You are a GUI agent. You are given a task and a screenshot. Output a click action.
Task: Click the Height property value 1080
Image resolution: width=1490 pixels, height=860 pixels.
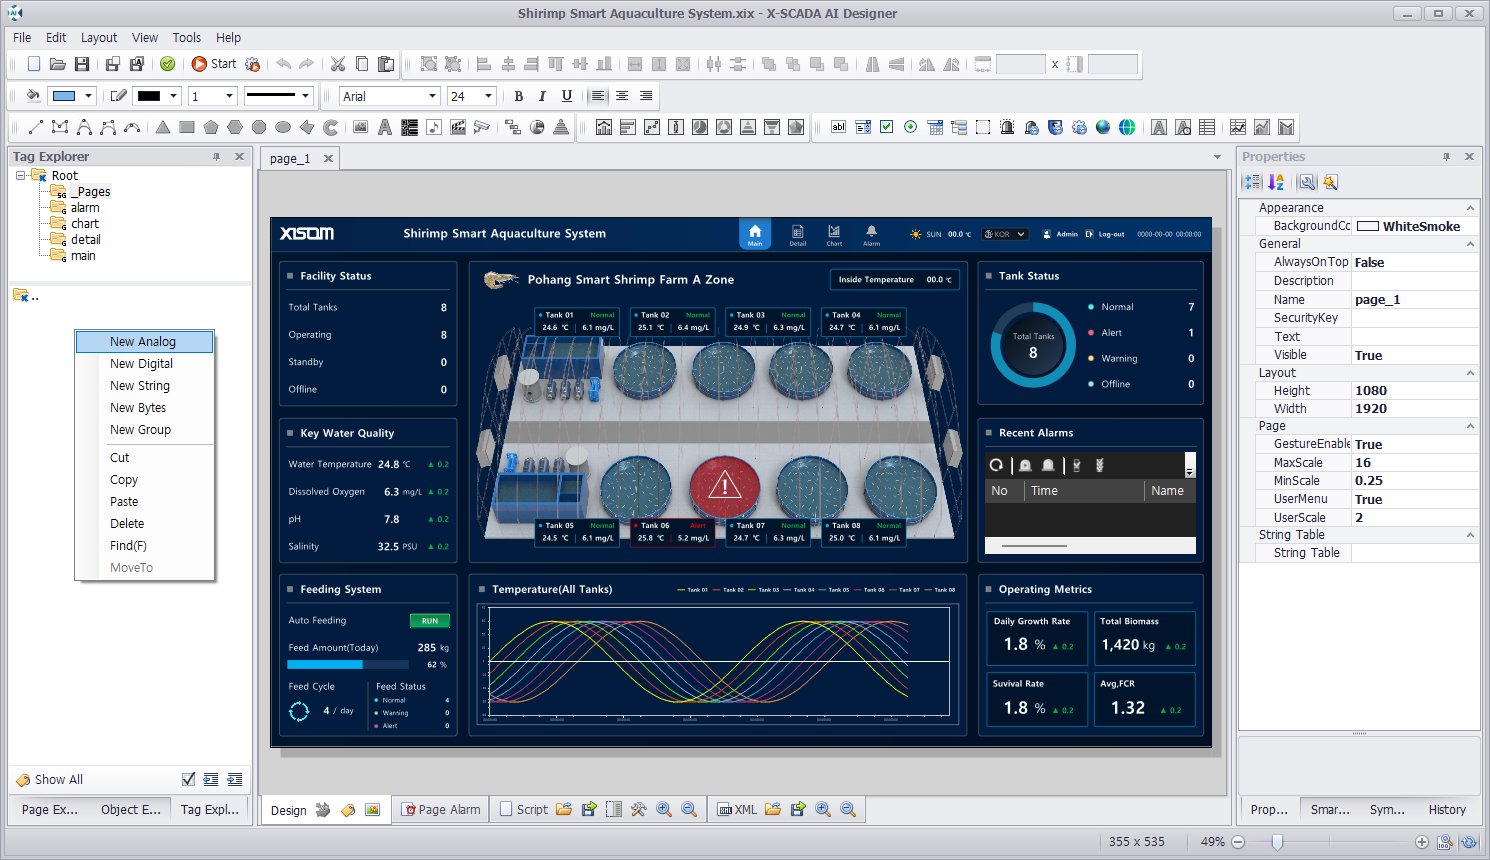[x=1415, y=391]
